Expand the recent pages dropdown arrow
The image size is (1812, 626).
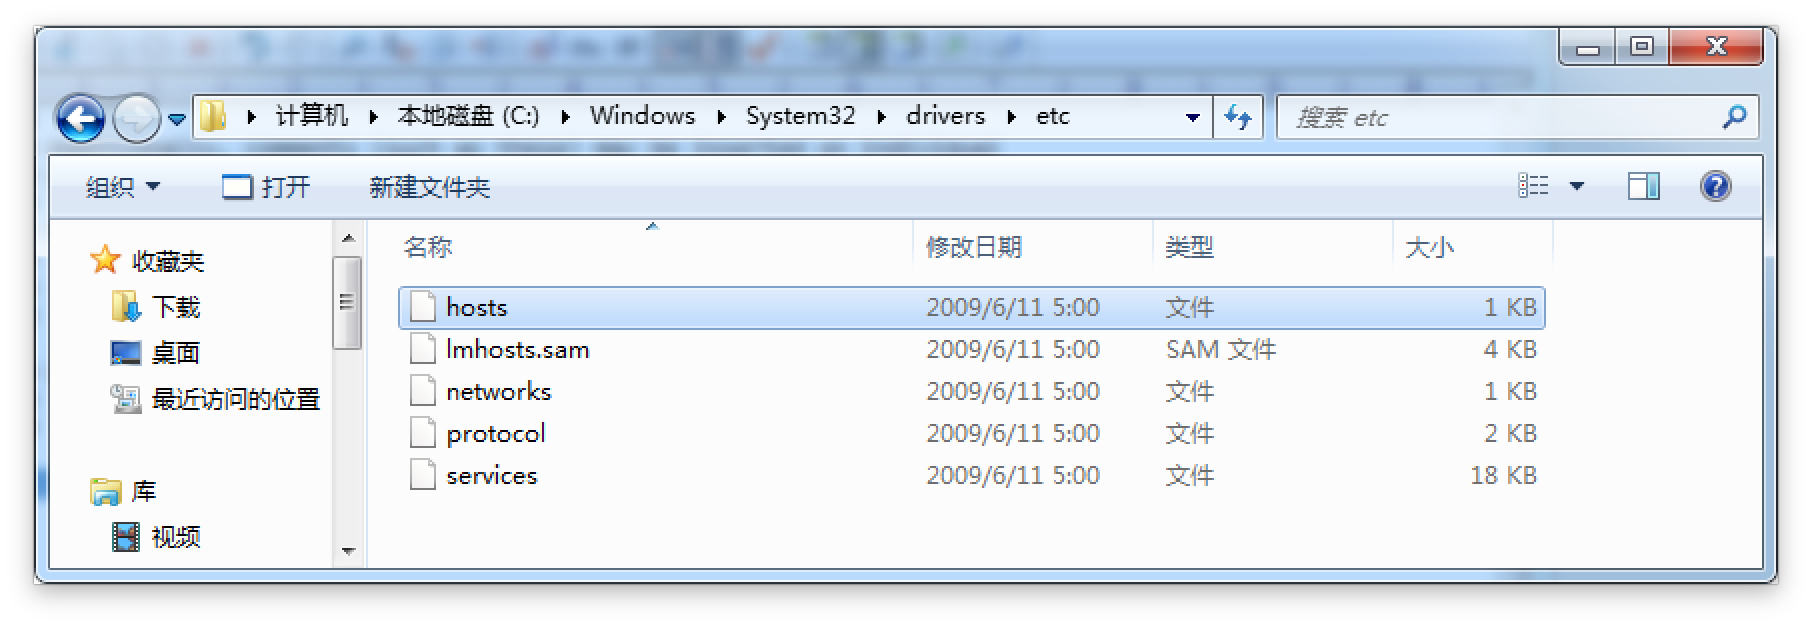177,120
